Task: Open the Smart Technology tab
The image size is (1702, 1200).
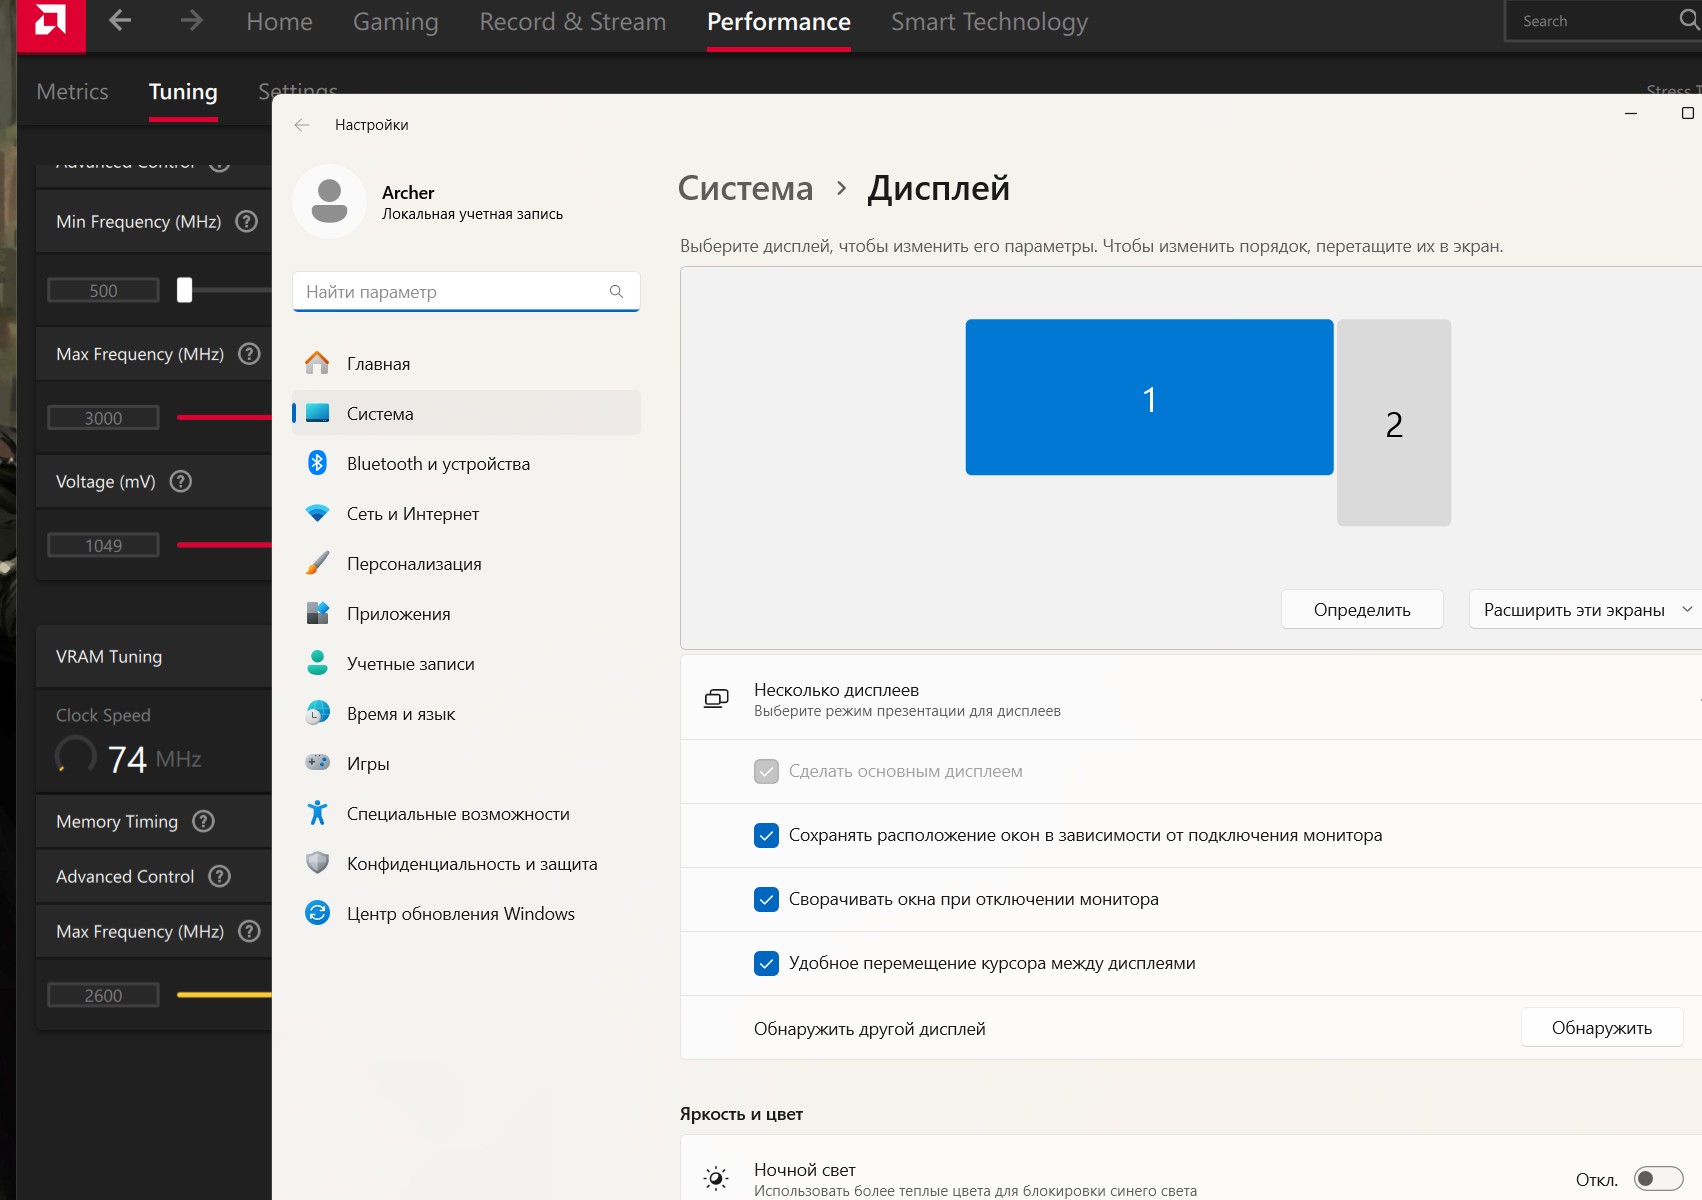Action: [989, 22]
